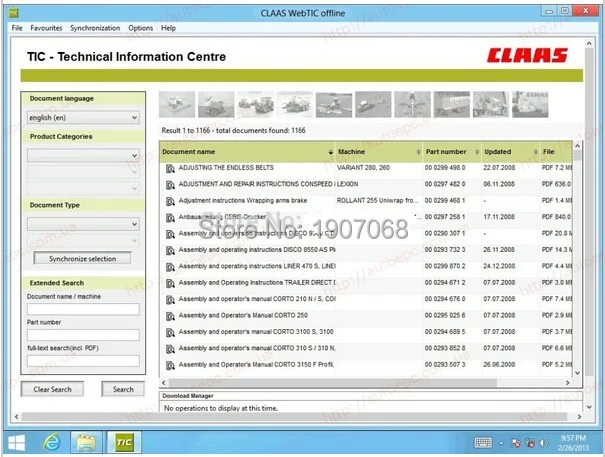This screenshot has height=457, width=605.
Task: Click the CLAAS logo
Action: pos(527,55)
